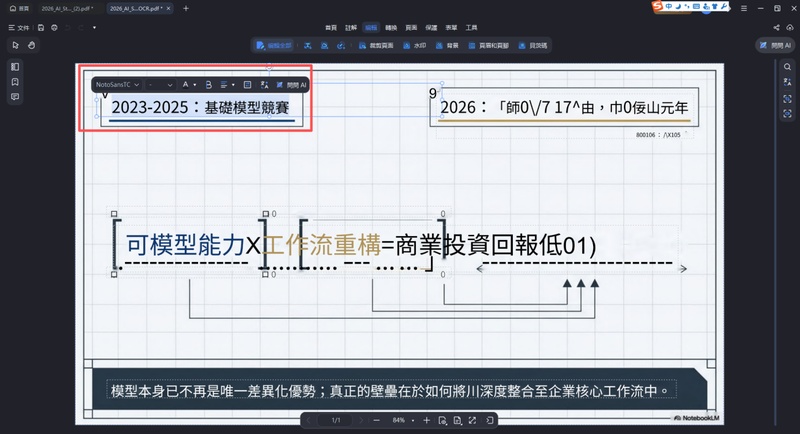Image resolution: width=800 pixels, height=434 pixels.
Task: Select the arrow selection tool
Action: point(15,45)
